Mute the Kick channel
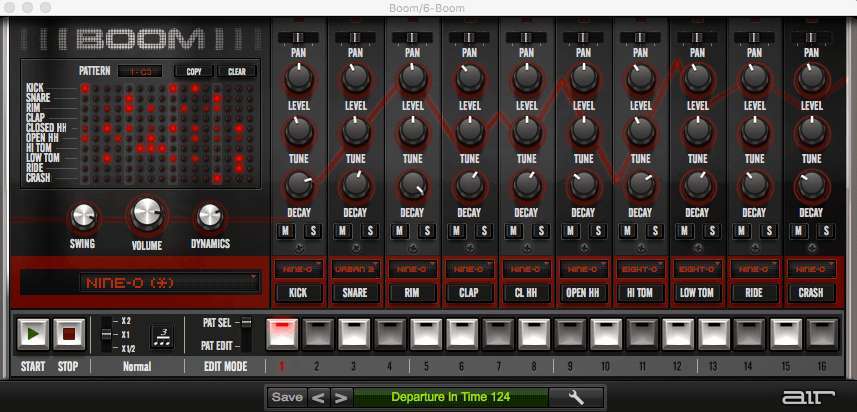The width and height of the screenshot is (857, 412). pyautogui.click(x=286, y=232)
